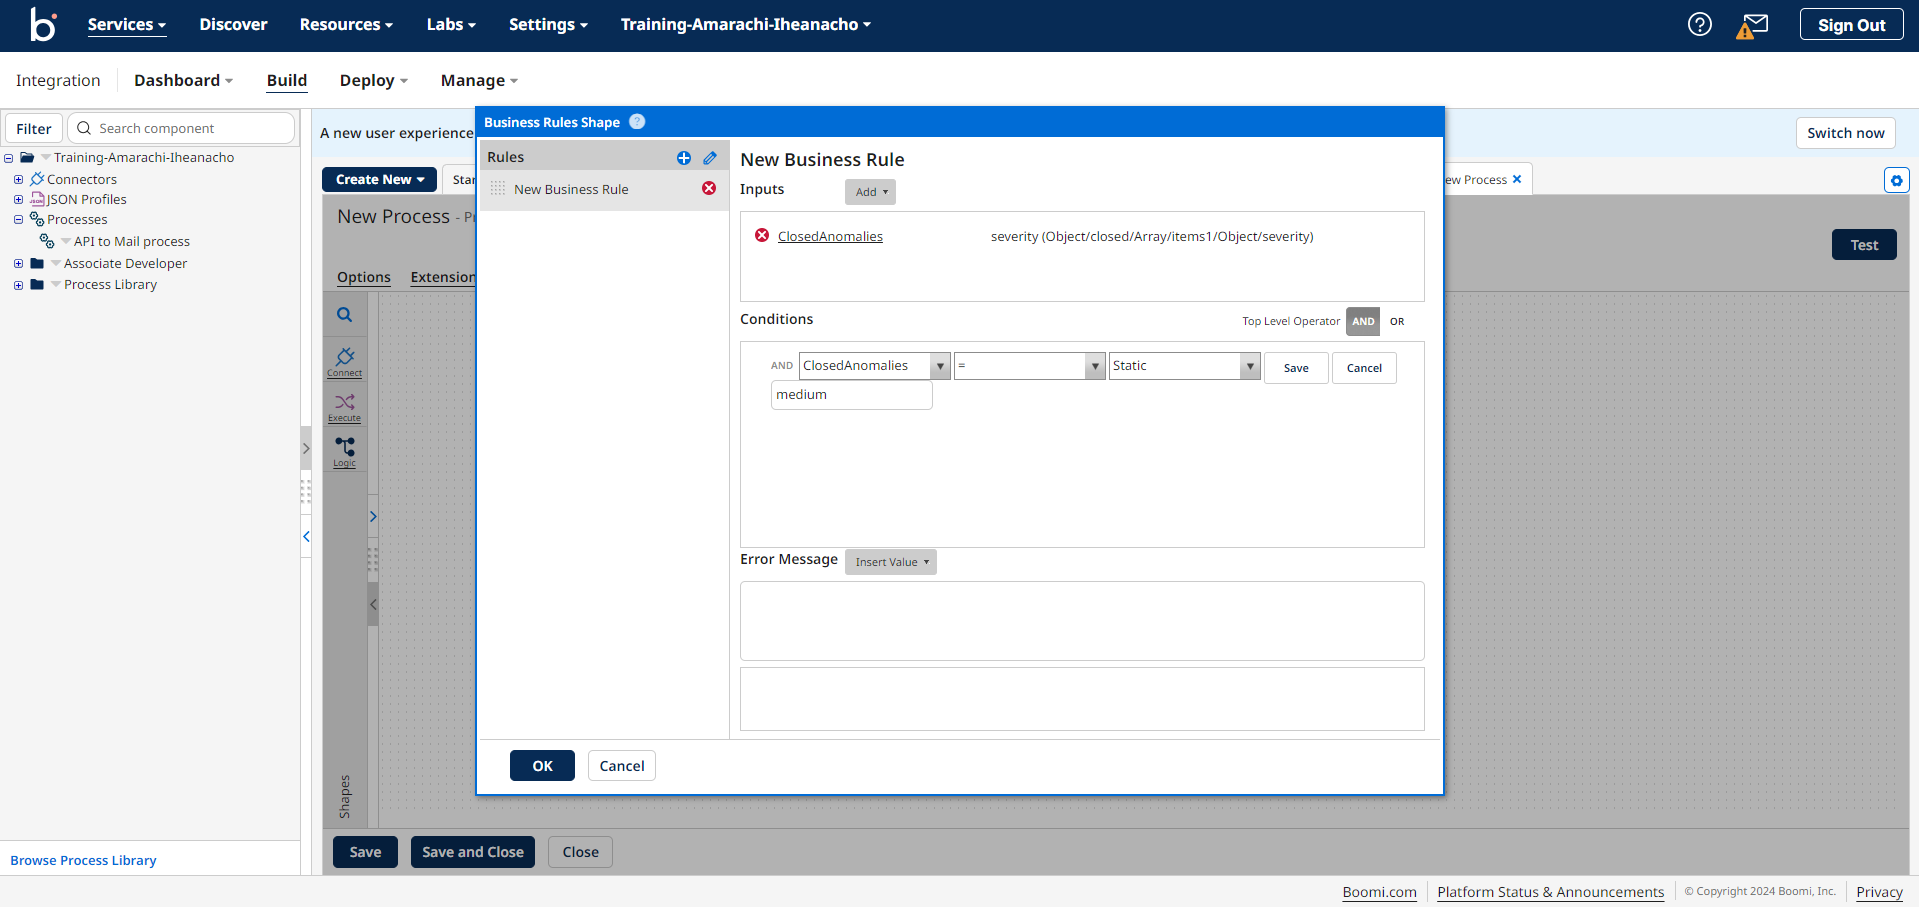
Task: Delete the New Business Rule entry
Action: point(709,189)
